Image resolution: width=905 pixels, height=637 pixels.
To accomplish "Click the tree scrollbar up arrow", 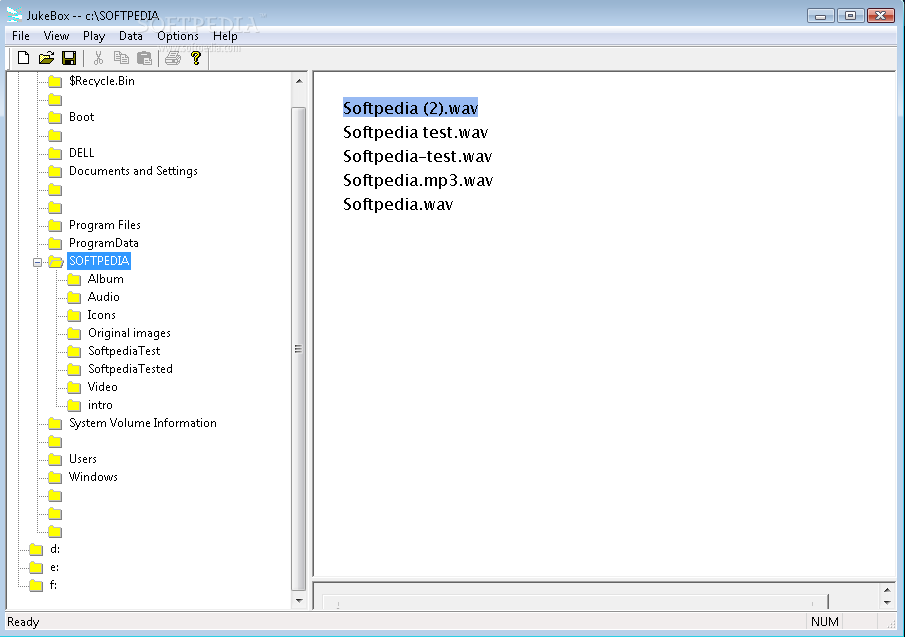I will pyautogui.click(x=299, y=81).
